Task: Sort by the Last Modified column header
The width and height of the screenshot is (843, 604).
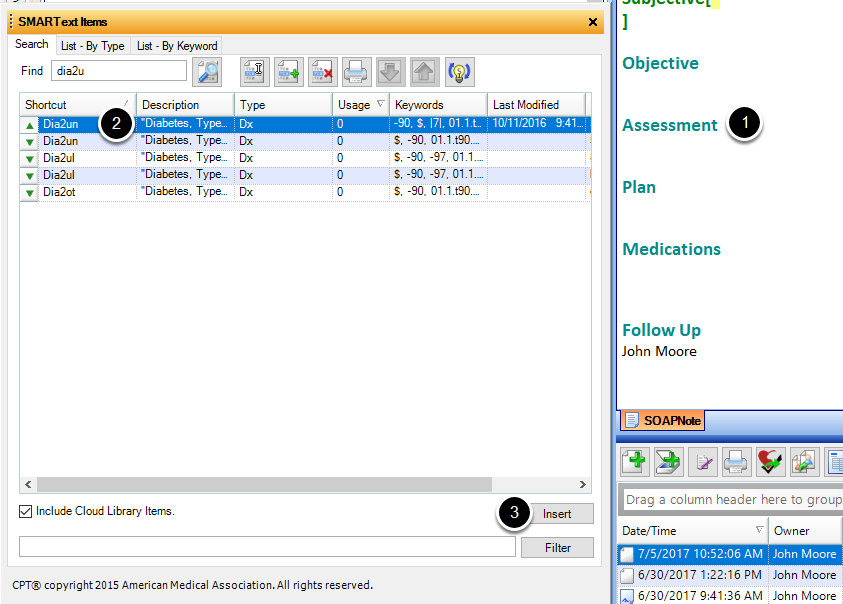Action: 536,105
